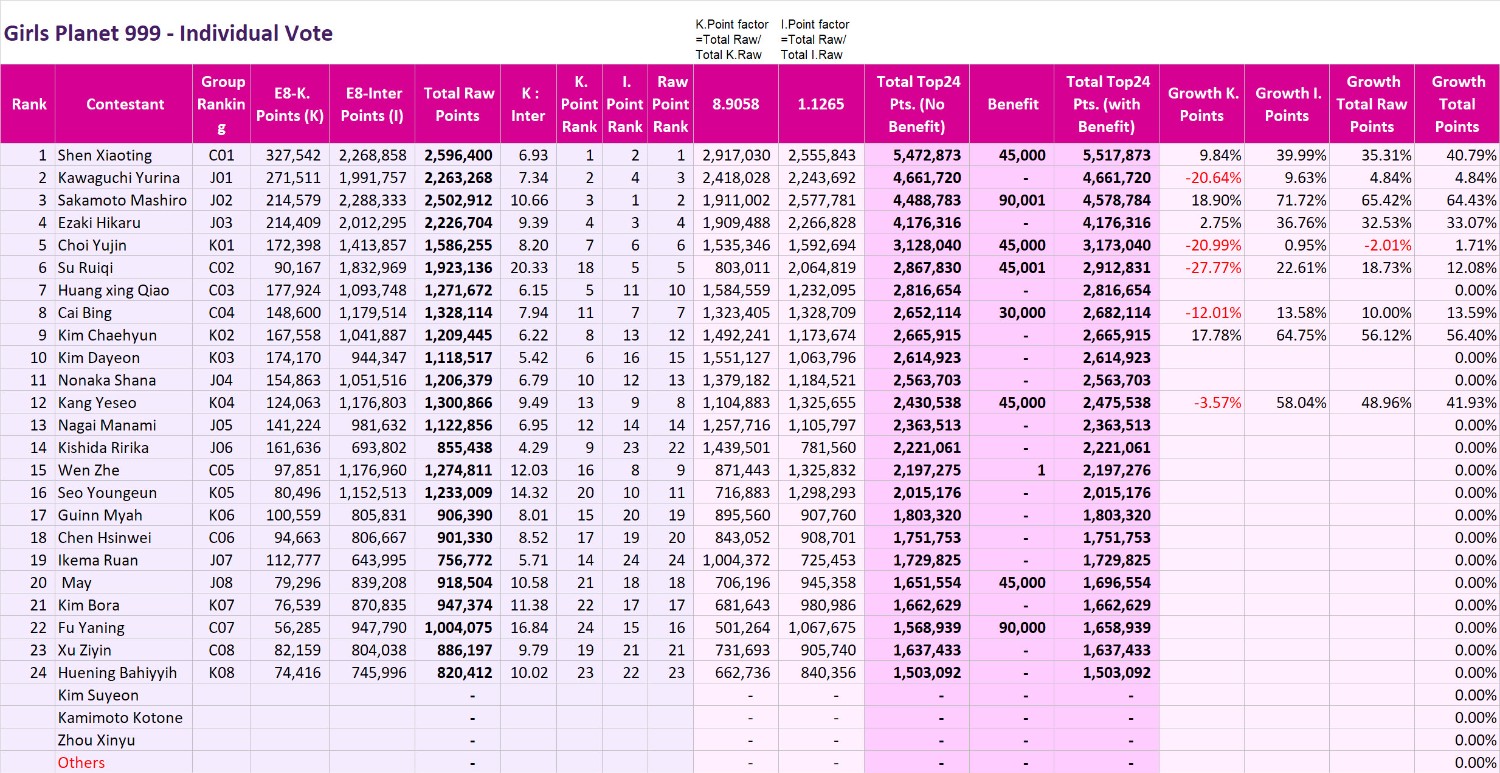1500x773 pixels.
Task: Click the 'Girls Planet 999 - Individual Vote' title
Action: [168, 33]
